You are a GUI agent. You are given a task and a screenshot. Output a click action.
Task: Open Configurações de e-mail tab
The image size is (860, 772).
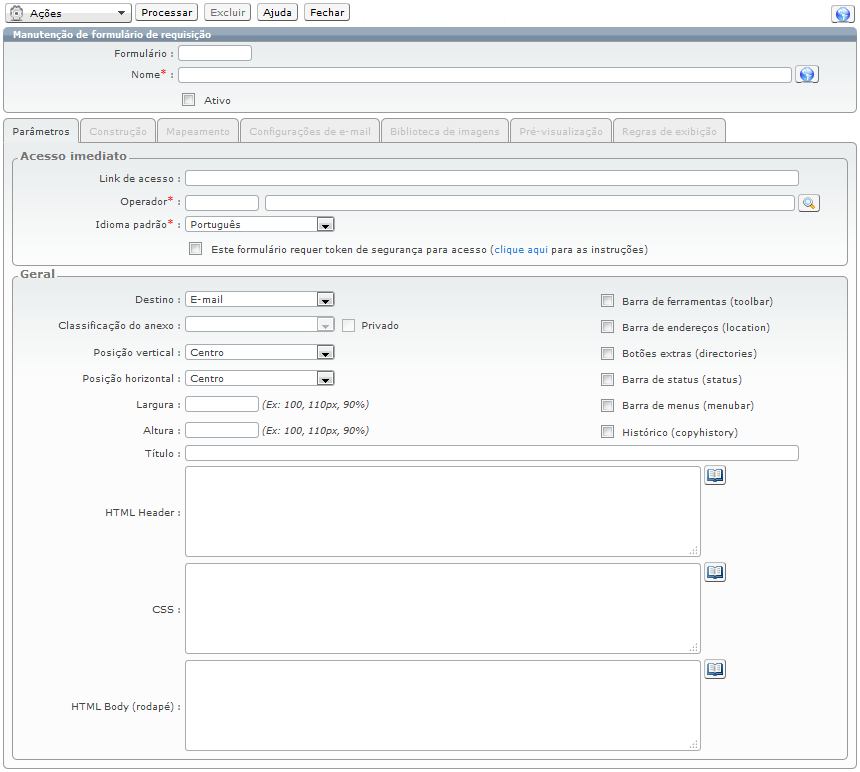pos(310,131)
